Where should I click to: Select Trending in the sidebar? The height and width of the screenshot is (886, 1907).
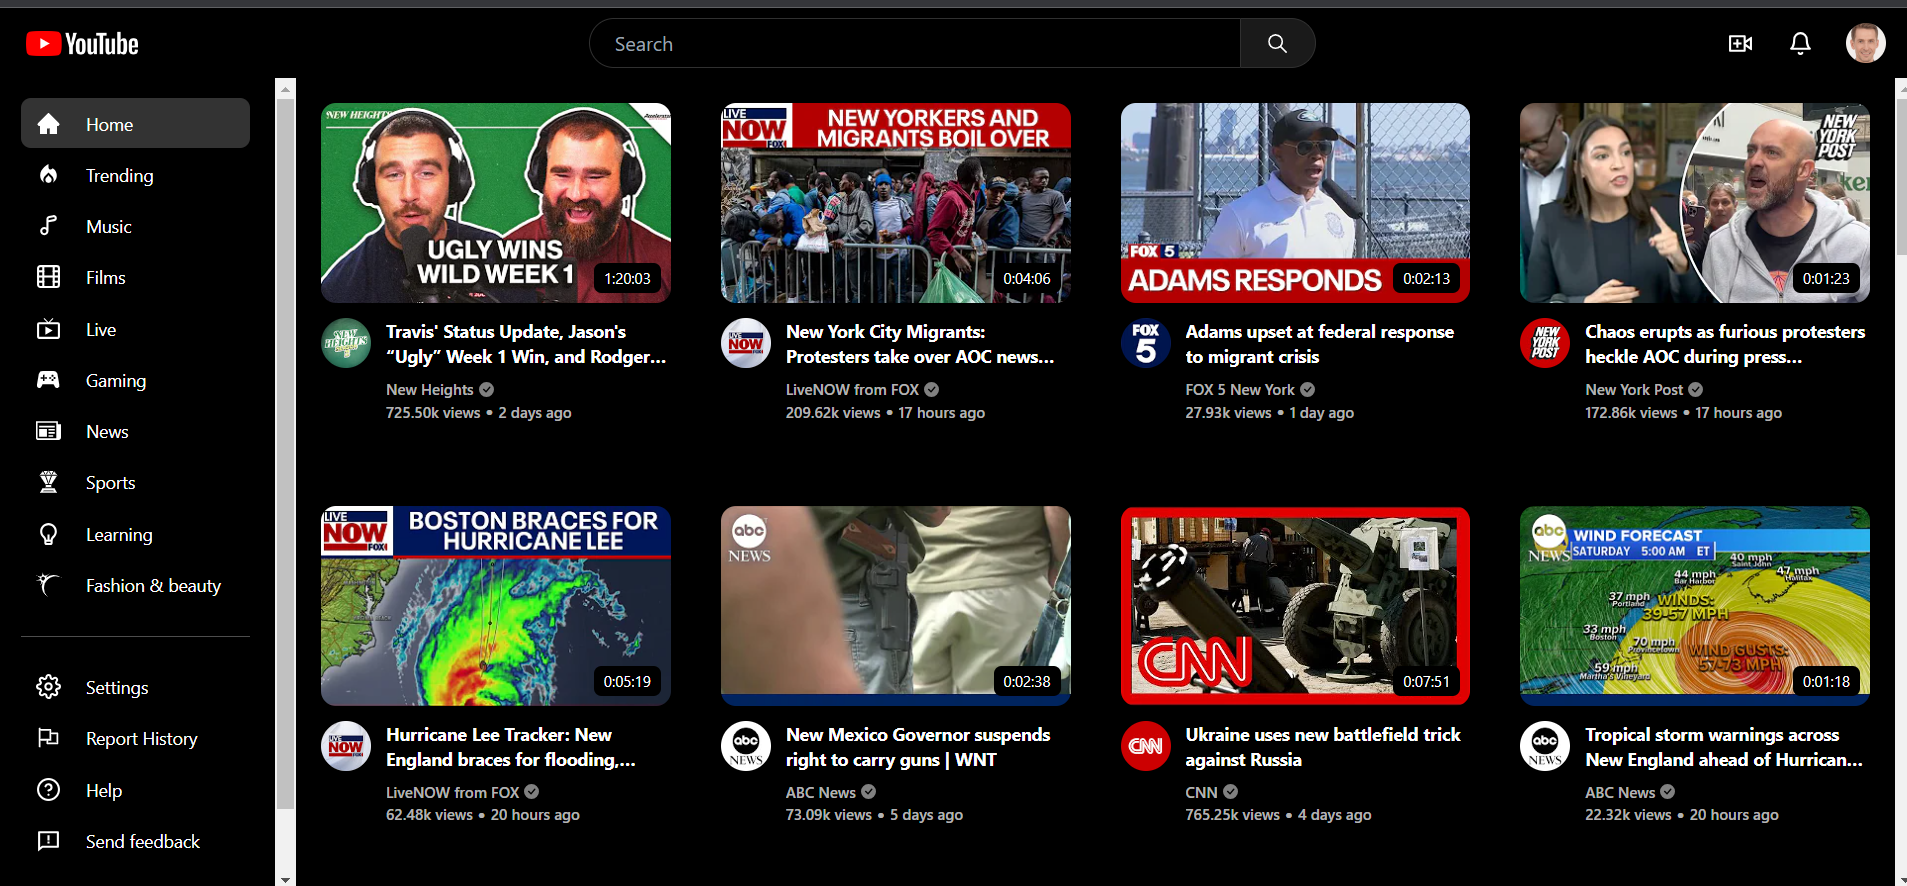pos(119,176)
